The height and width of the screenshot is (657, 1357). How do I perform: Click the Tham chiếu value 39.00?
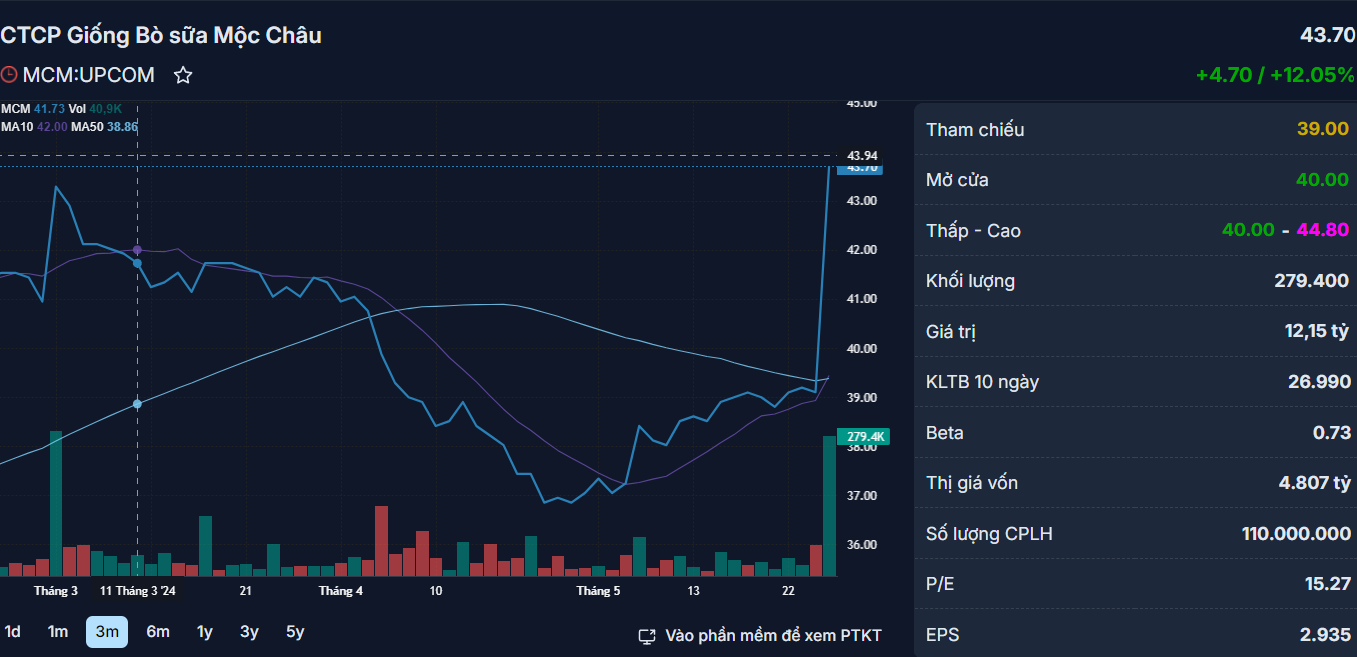pos(1323,130)
